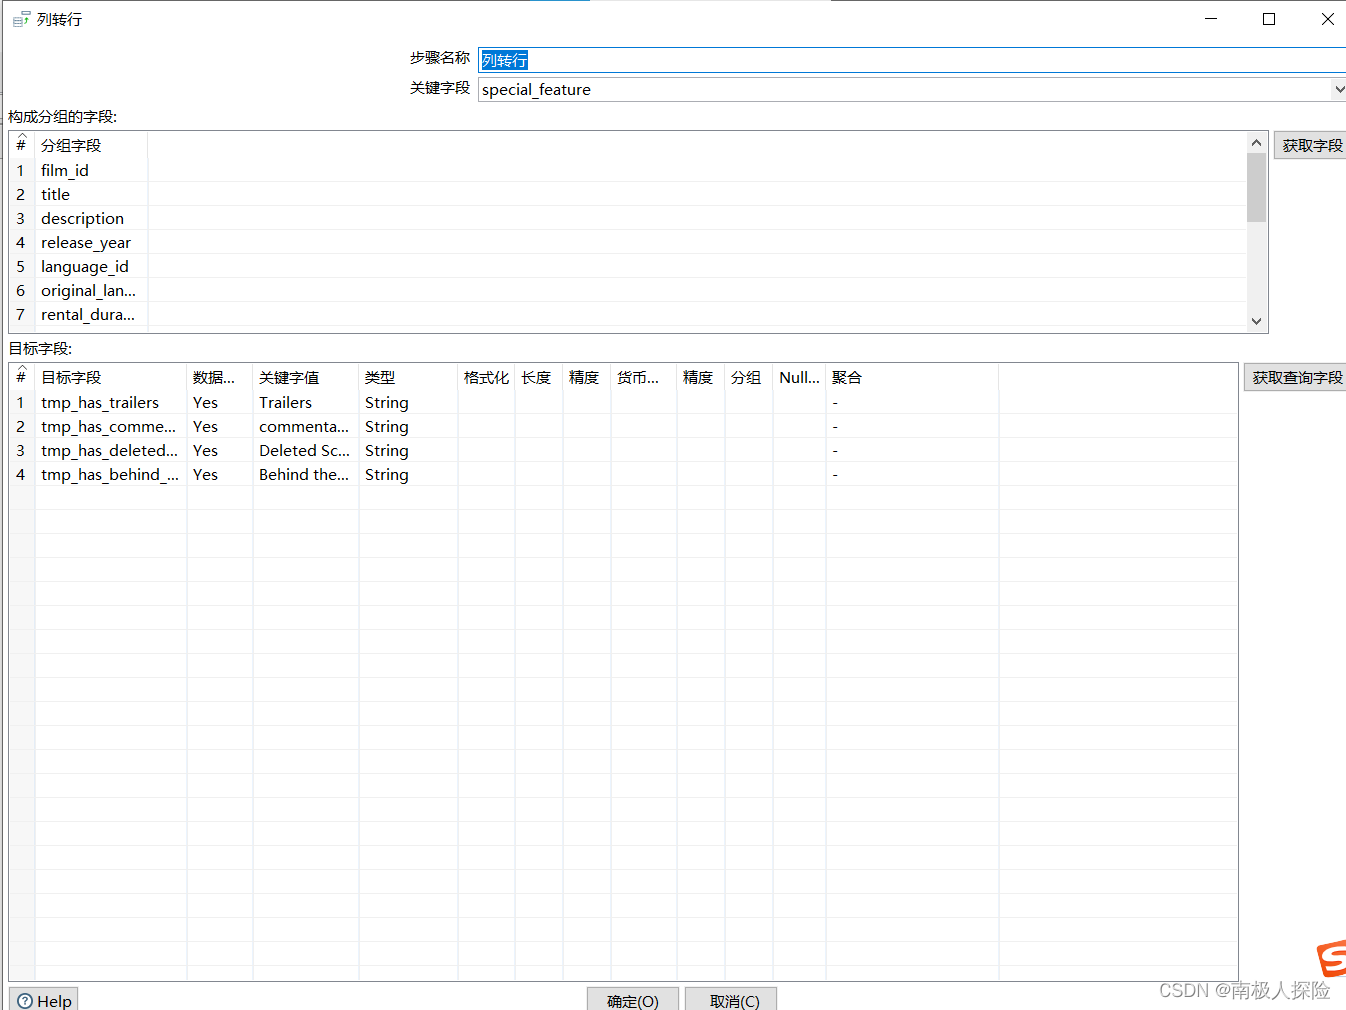Click String type cell in tmp_has_behind_ row
Viewport: 1346px width, 1010px height.
[407, 474]
